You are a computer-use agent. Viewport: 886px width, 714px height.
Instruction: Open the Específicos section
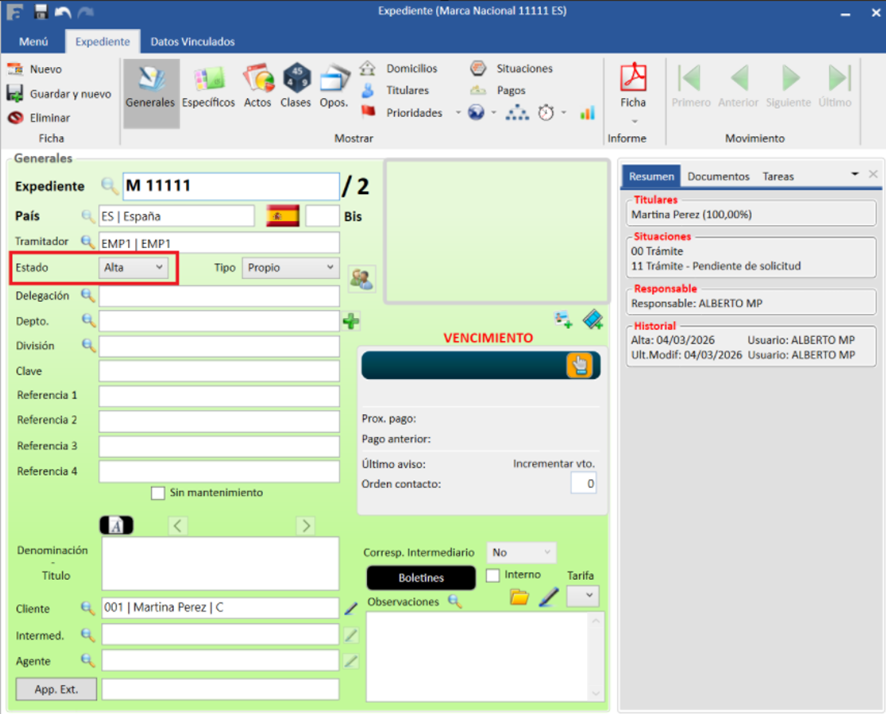(208, 86)
